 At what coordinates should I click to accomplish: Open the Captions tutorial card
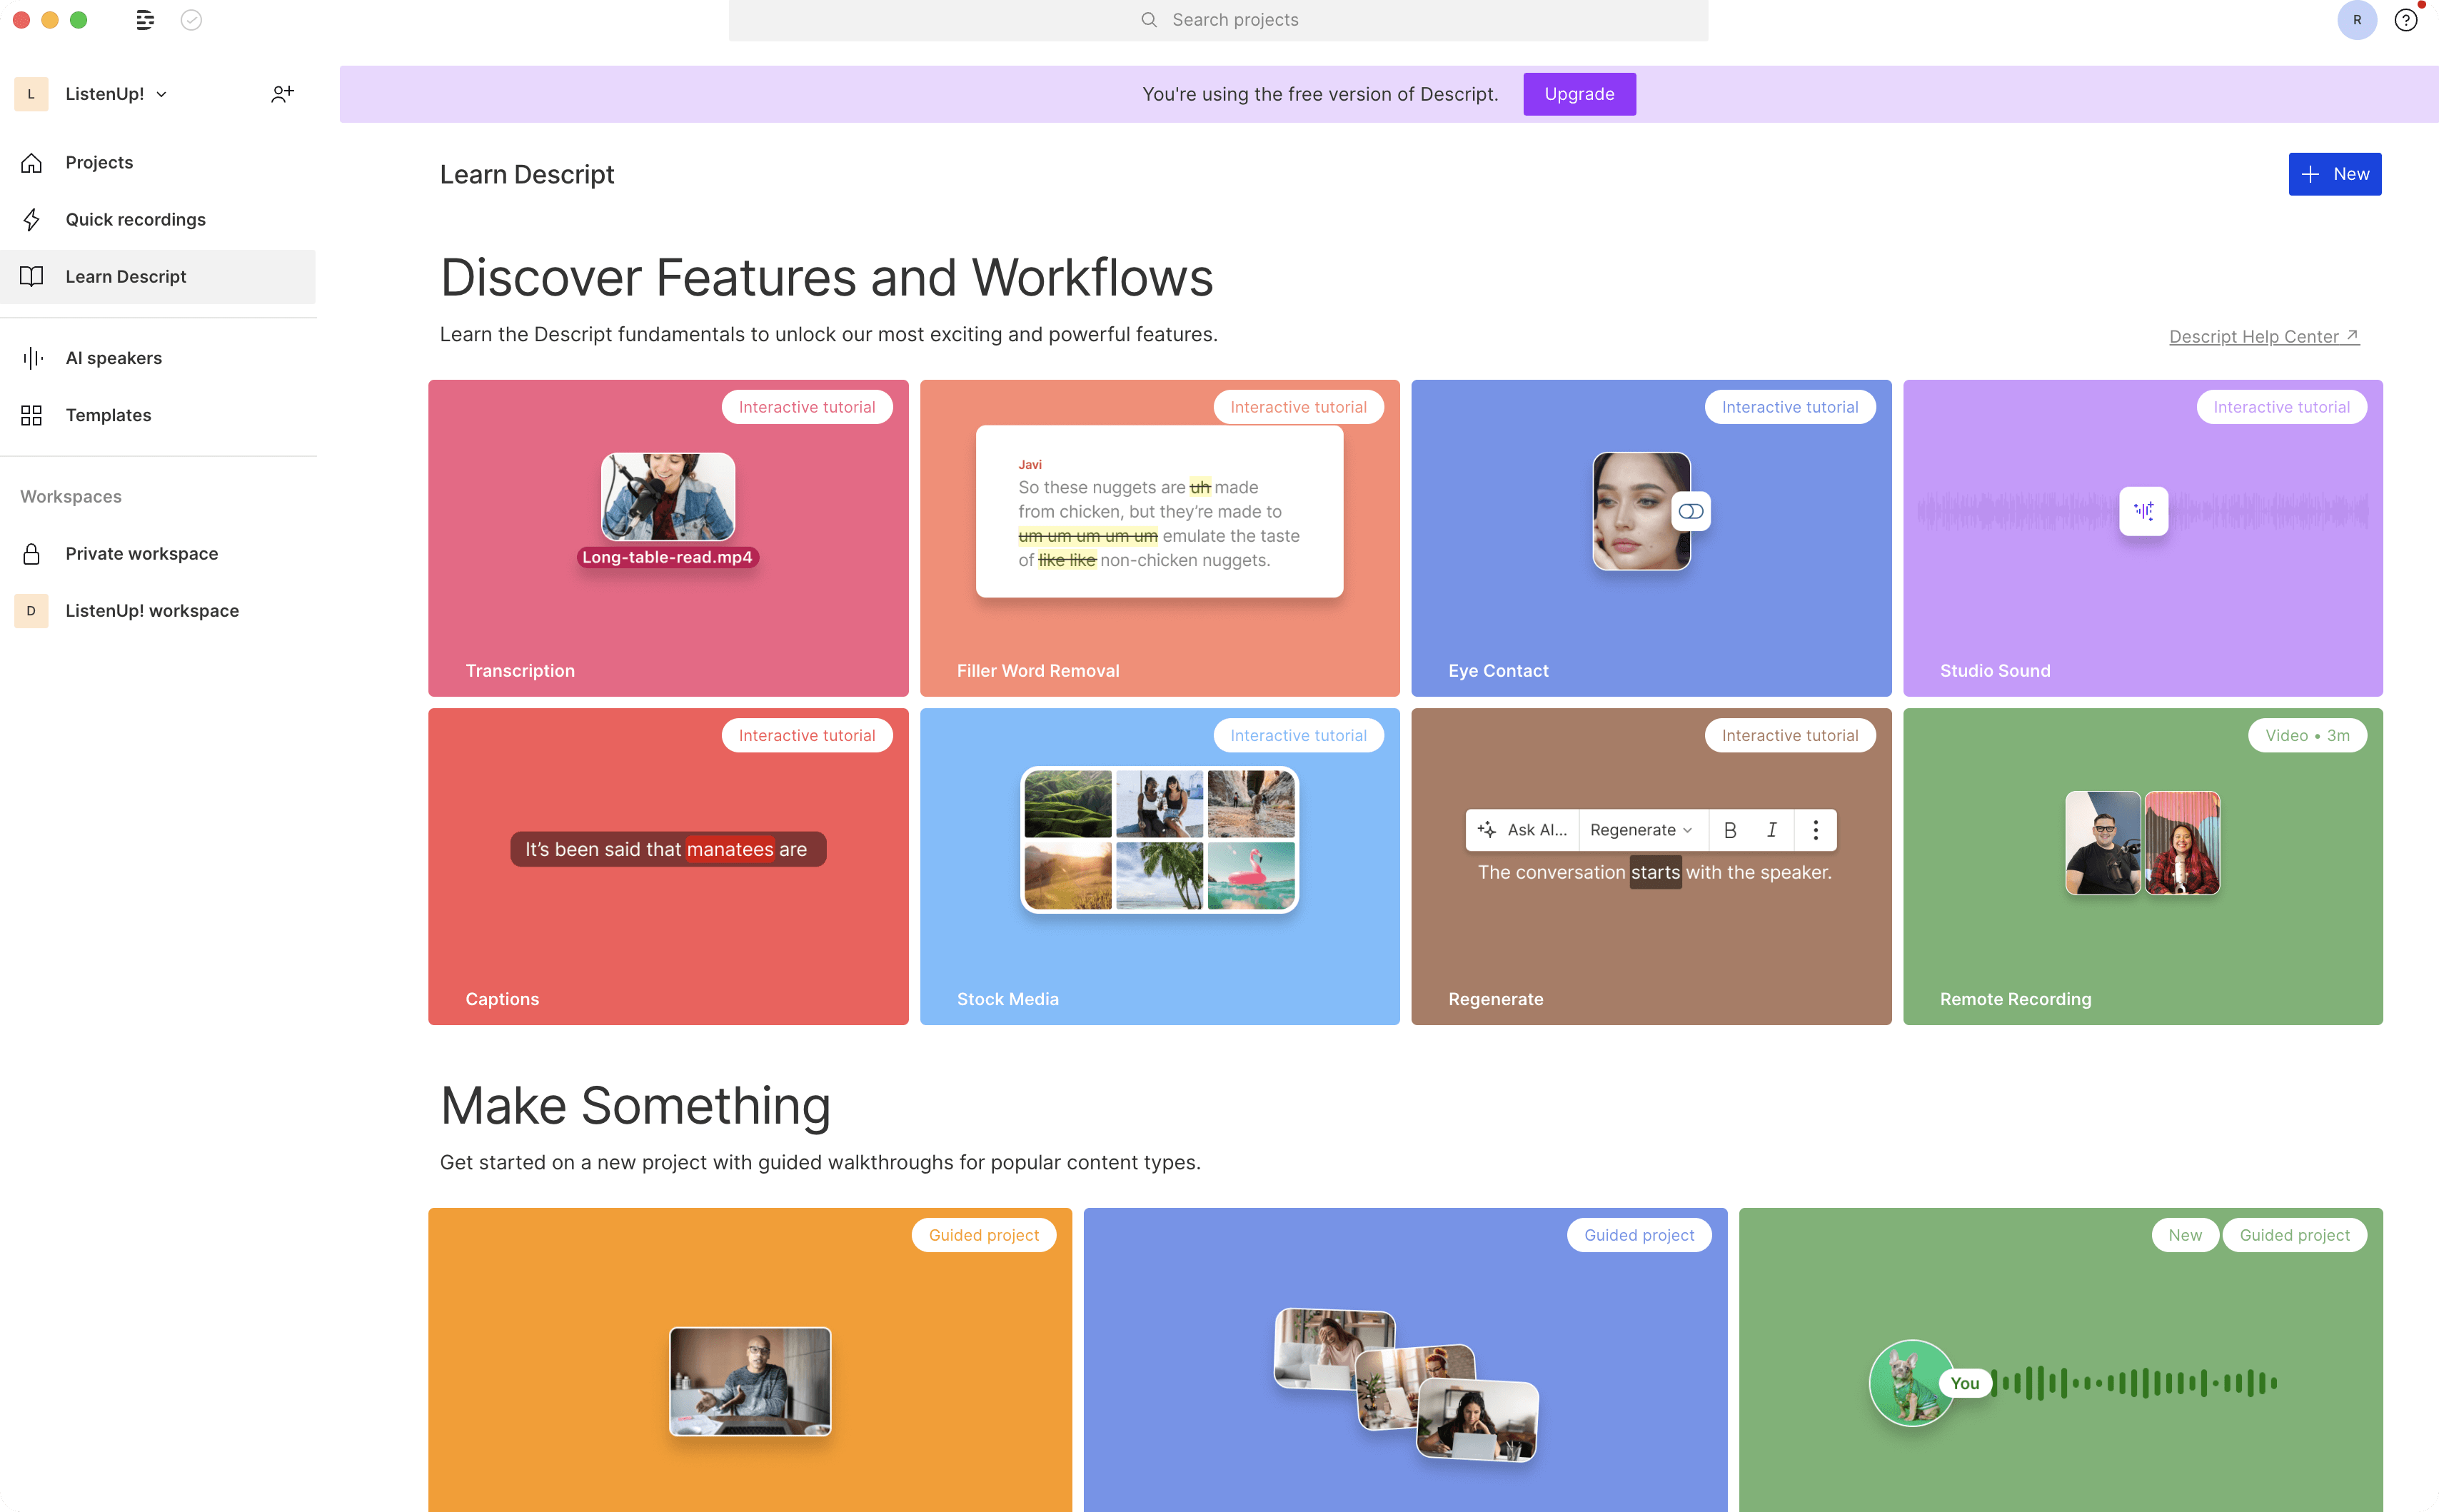pyautogui.click(x=668, y=867)
